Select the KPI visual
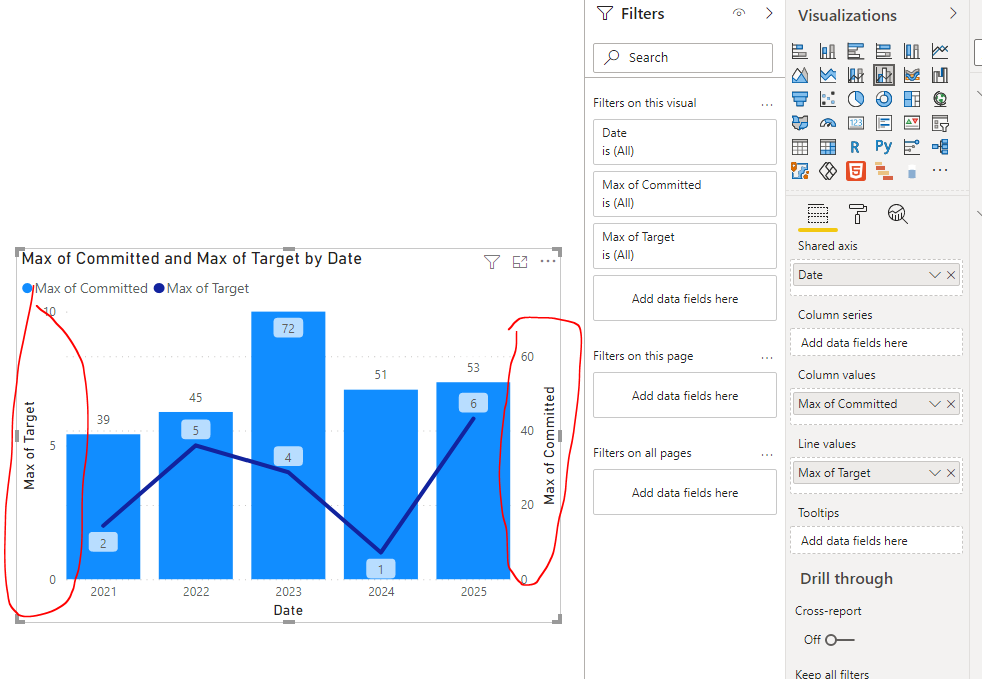Viewport: 982px width, 679px height. 912,123
